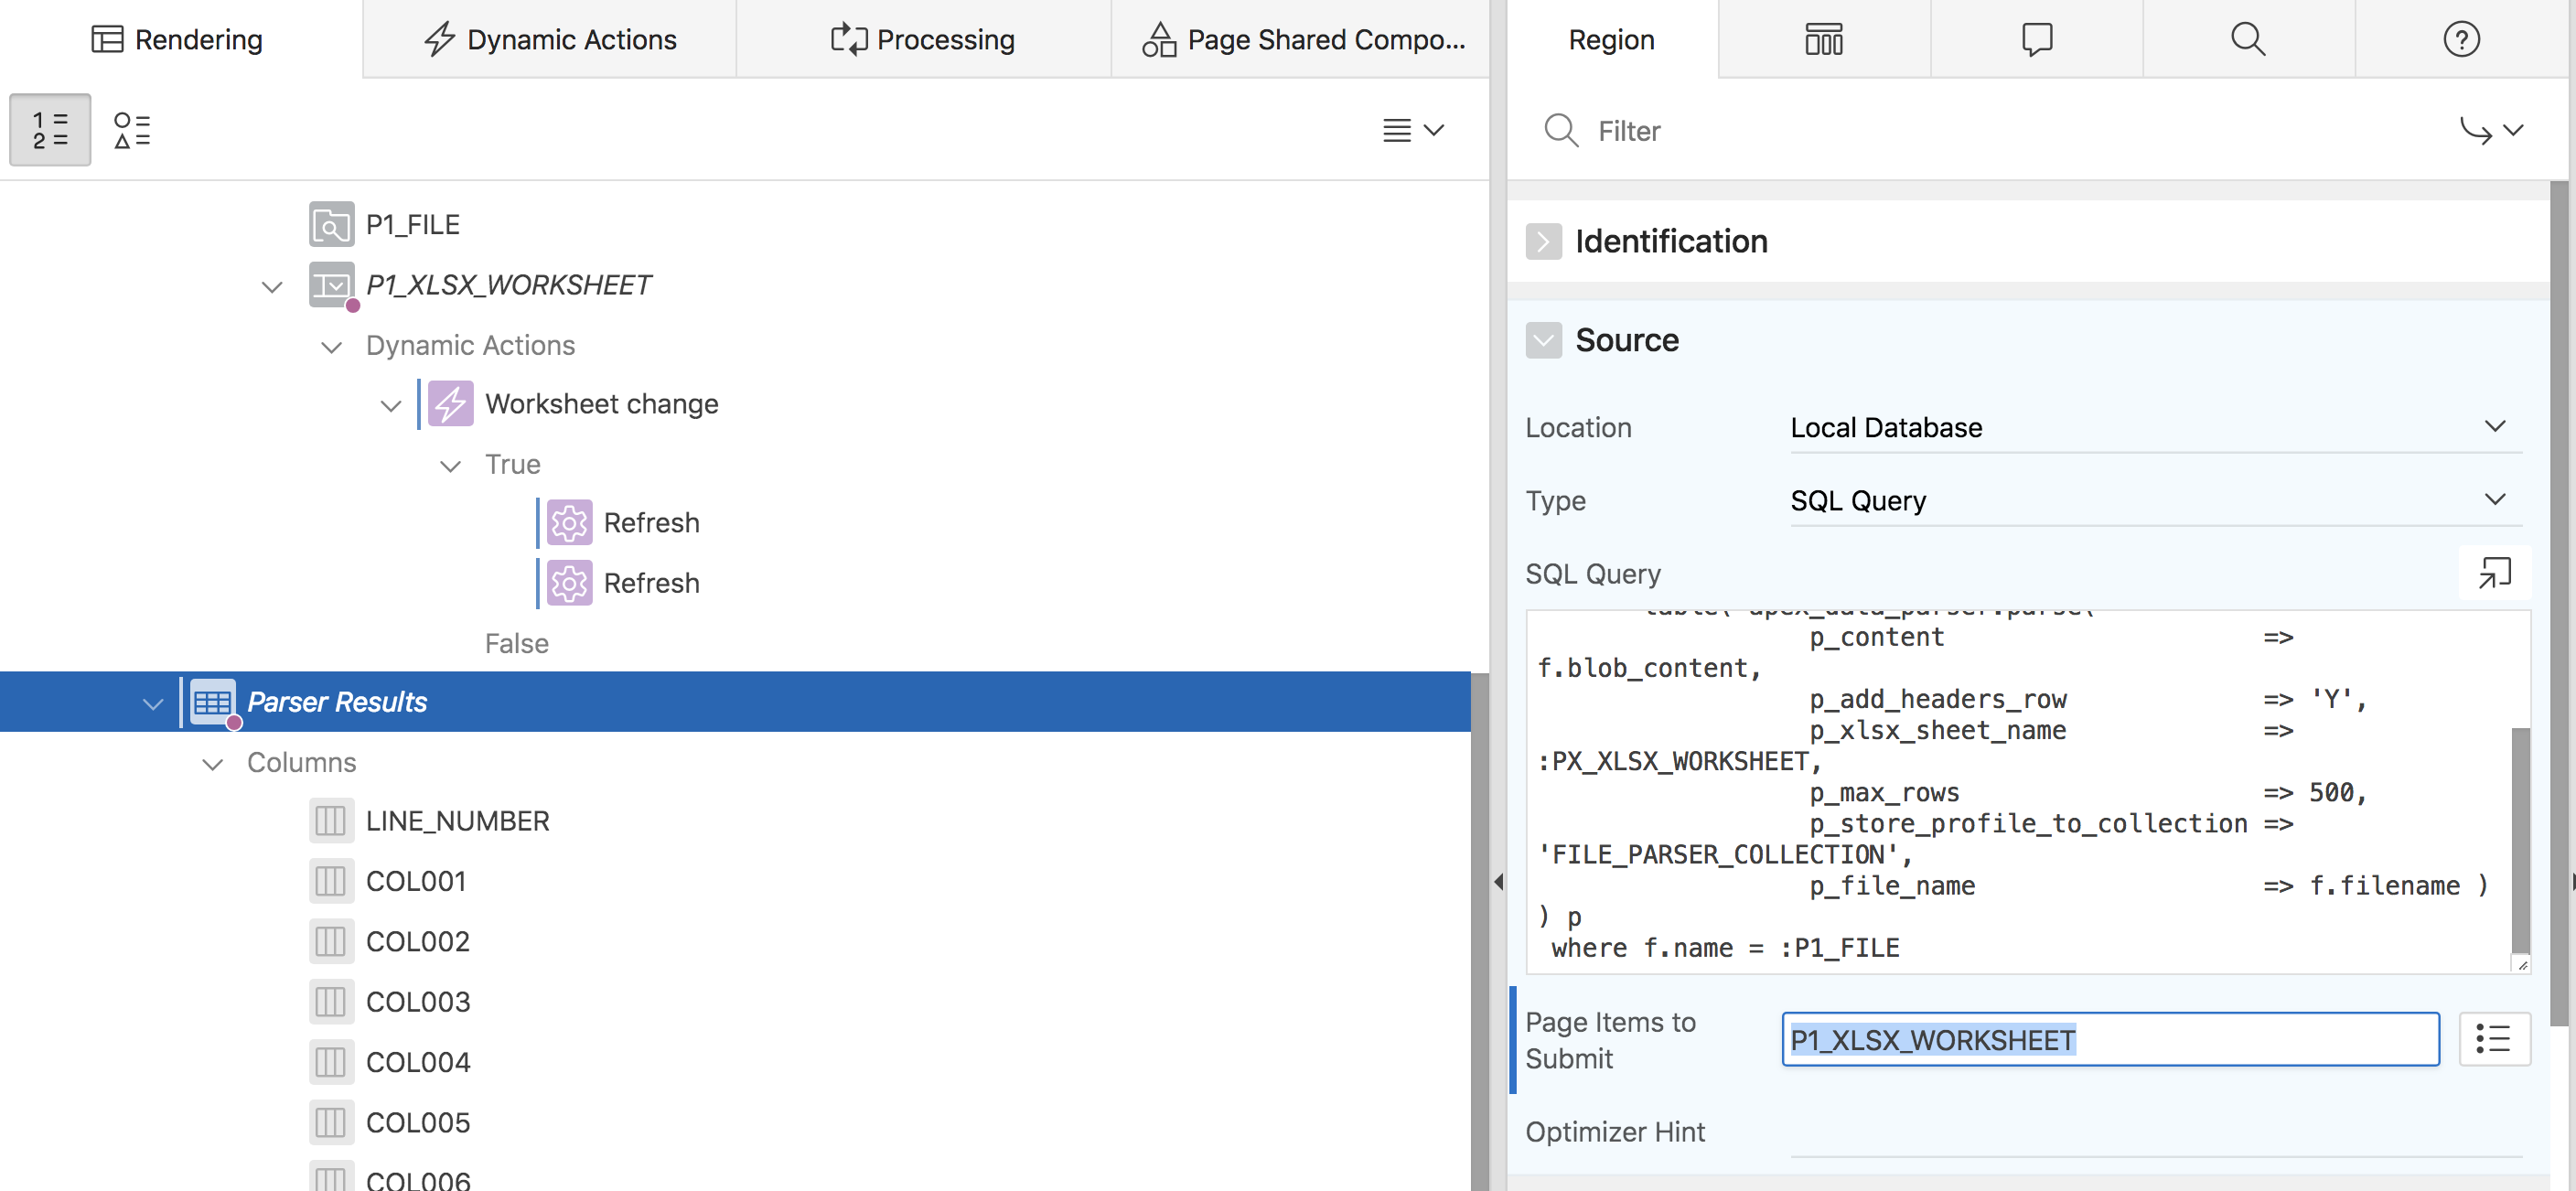
Task: Collapse the Parser Results region node
Action: coord(153,703)
